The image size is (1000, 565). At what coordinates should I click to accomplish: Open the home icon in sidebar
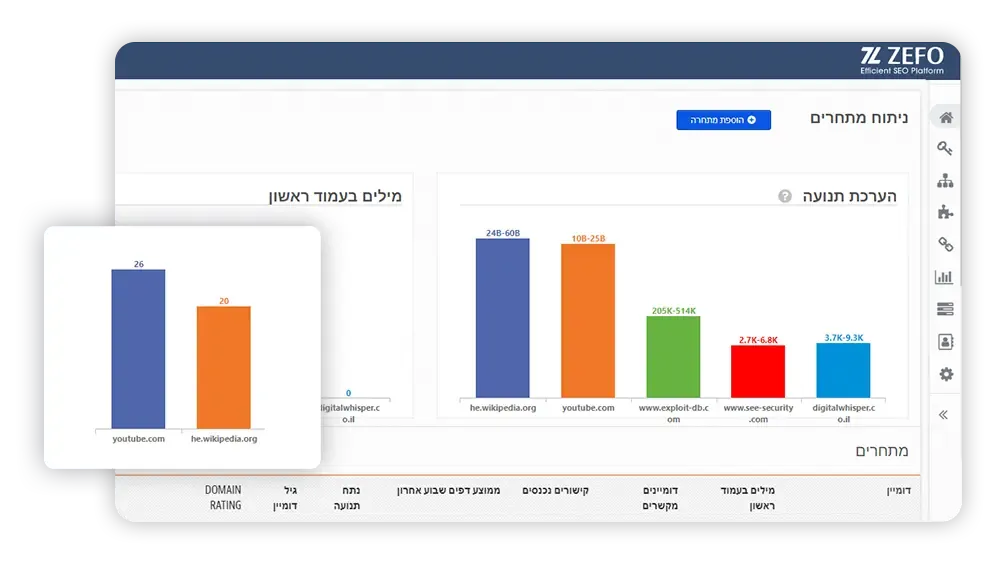click(x=946, y=117)
